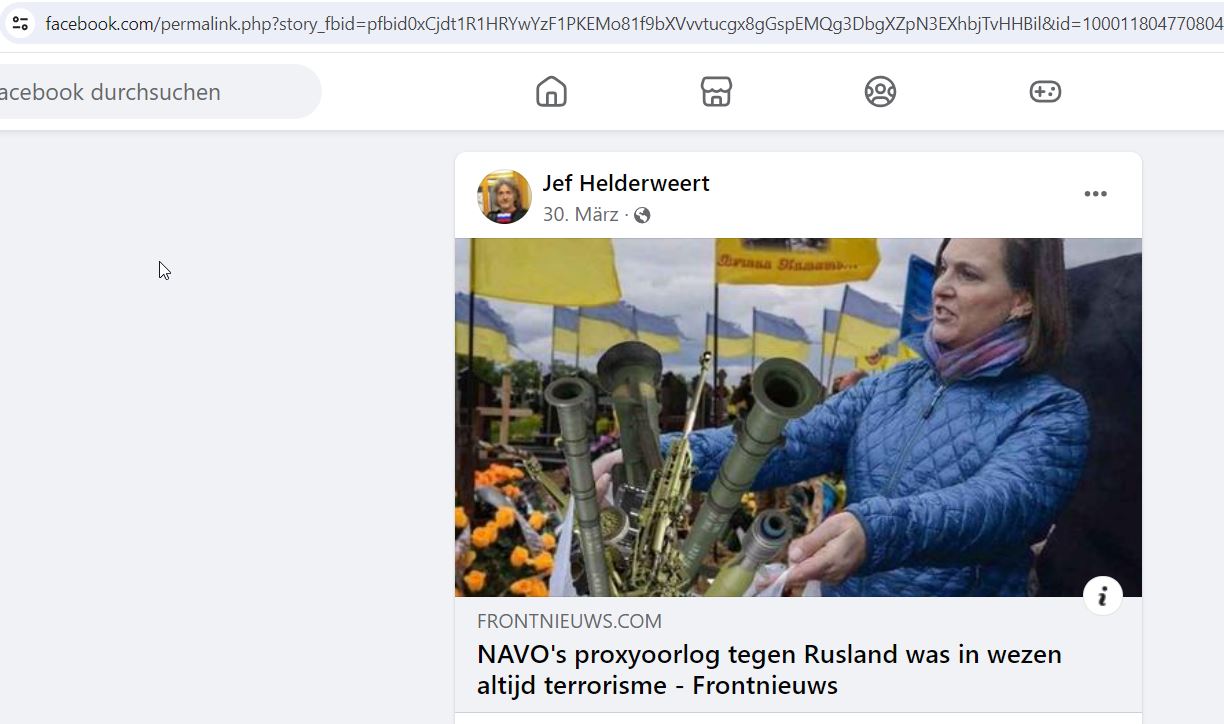Click the info icon on article image
The height and width of the screenshot is (724, 1224).
pos(1103,596)
